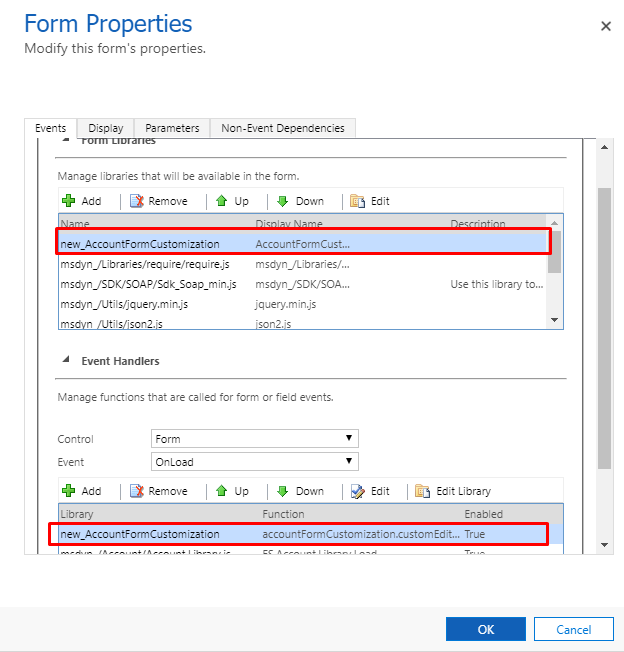Image resolution: width=624 pixels, height=652 pixels.
Task: Switch to the Events tab
Action: 50,128
